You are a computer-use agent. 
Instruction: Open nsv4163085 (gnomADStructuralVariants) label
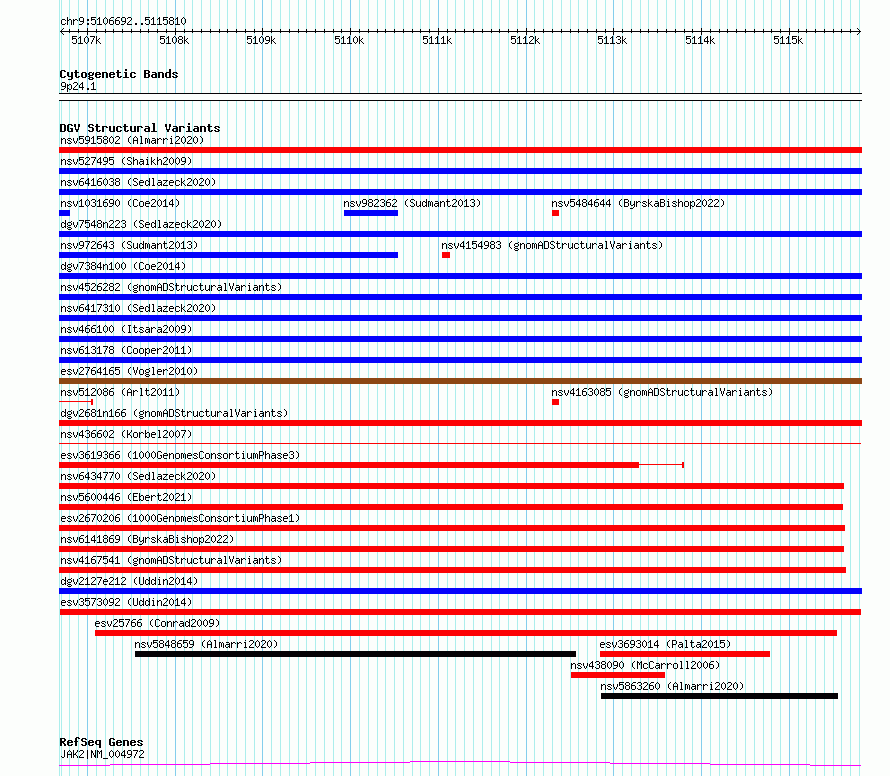click(x=662, y=392)
